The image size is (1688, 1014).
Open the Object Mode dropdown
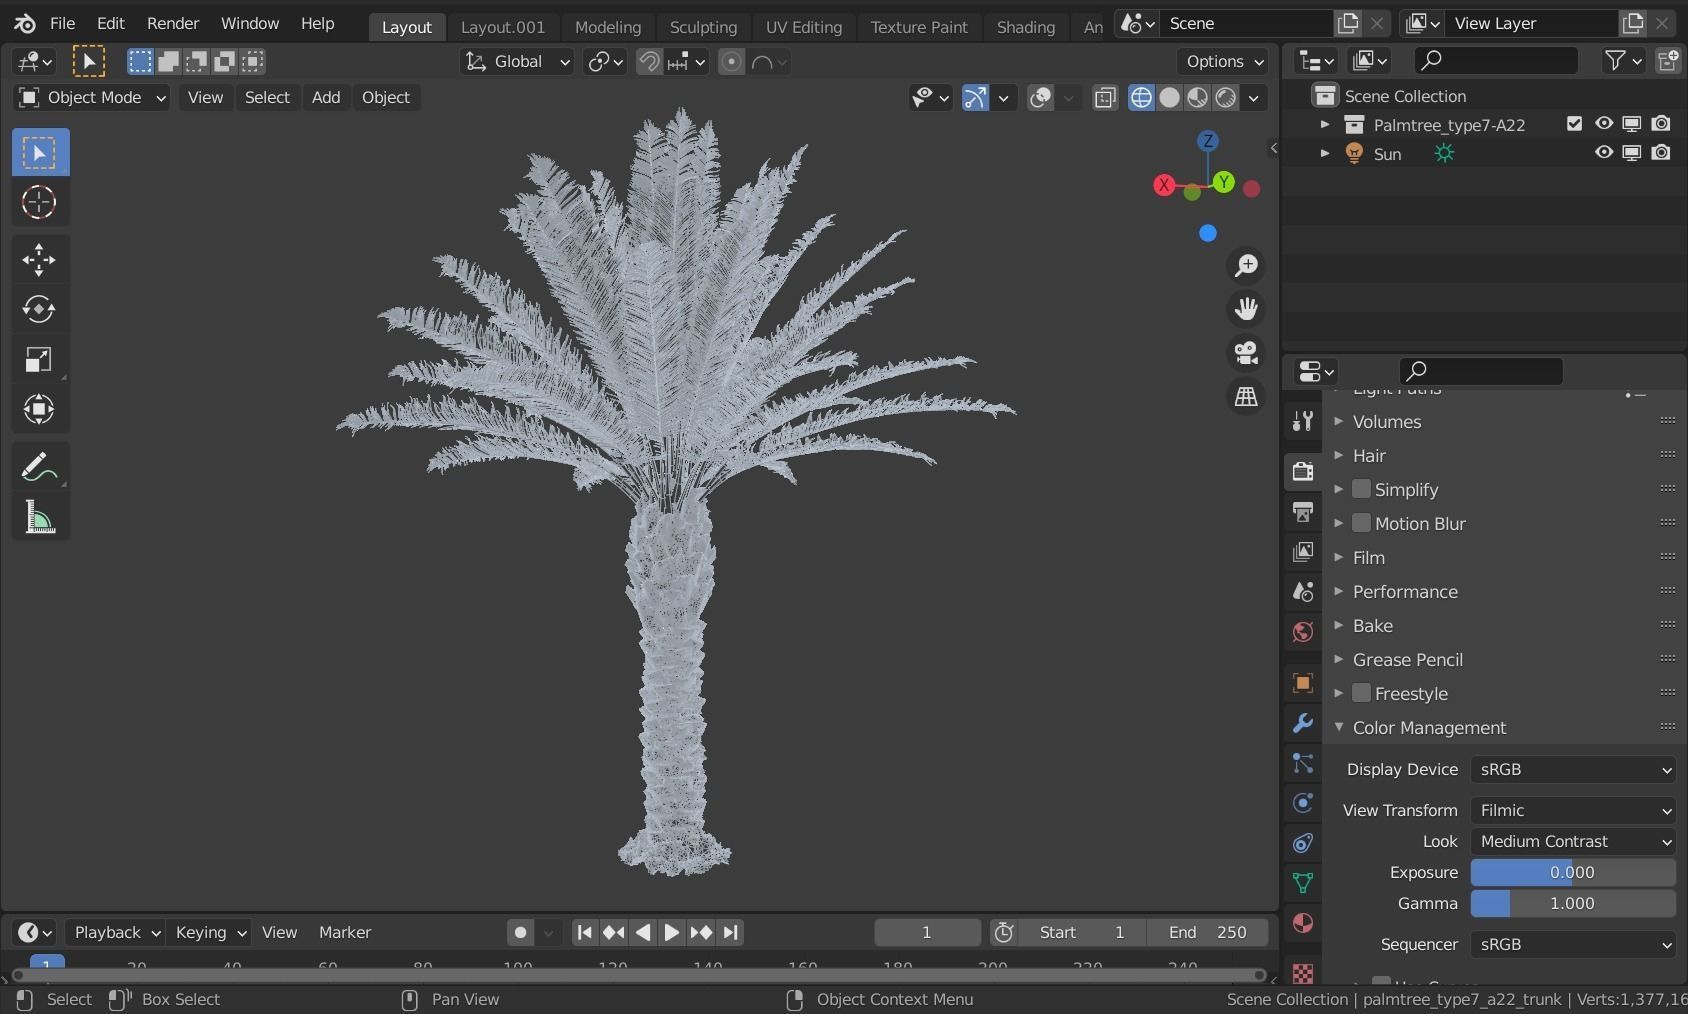click(x=91, y=97)
